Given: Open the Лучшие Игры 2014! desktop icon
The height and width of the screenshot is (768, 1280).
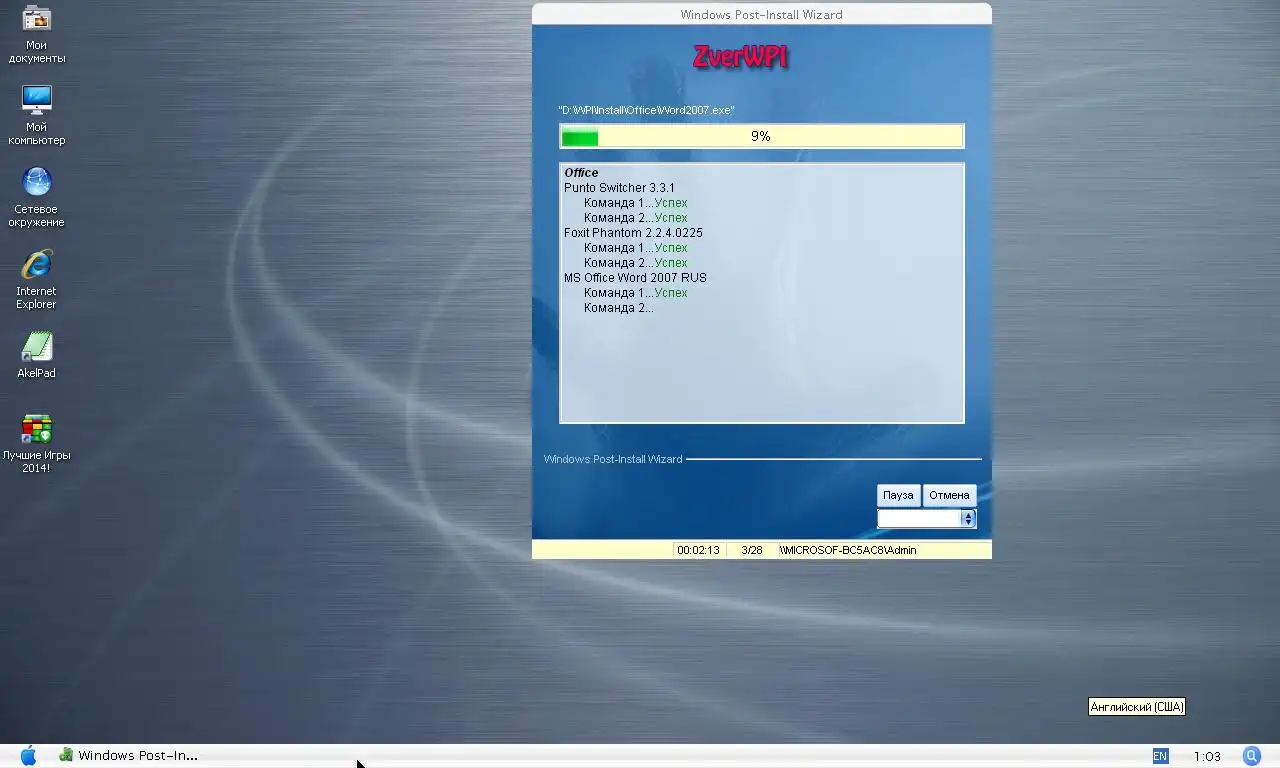Looking at the screenshot, I should click(37, 444).
